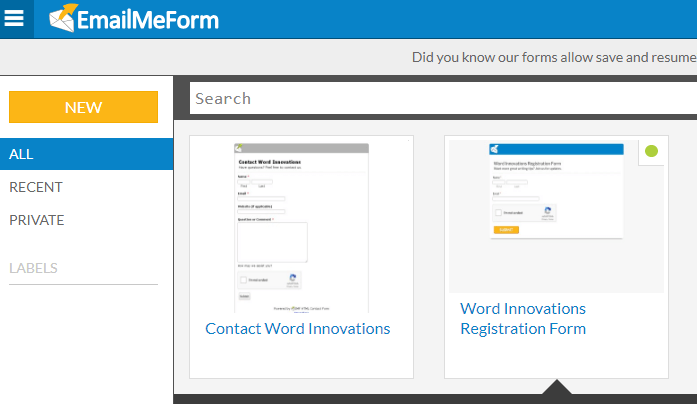Expand the LABELS section
The image size is (697, 404).
33,268
